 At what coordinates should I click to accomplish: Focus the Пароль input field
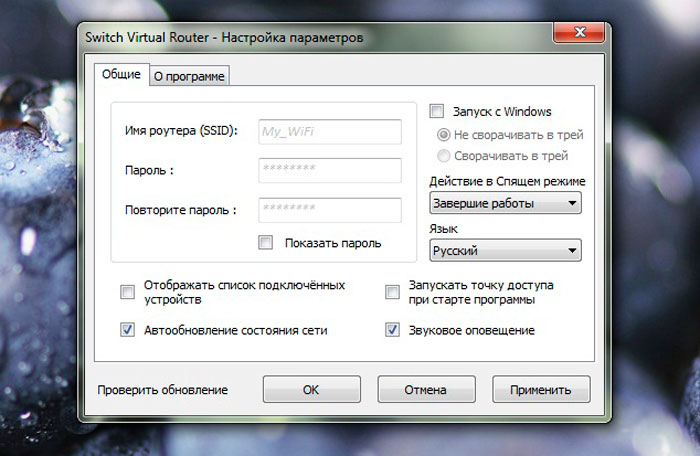[330, 170]
